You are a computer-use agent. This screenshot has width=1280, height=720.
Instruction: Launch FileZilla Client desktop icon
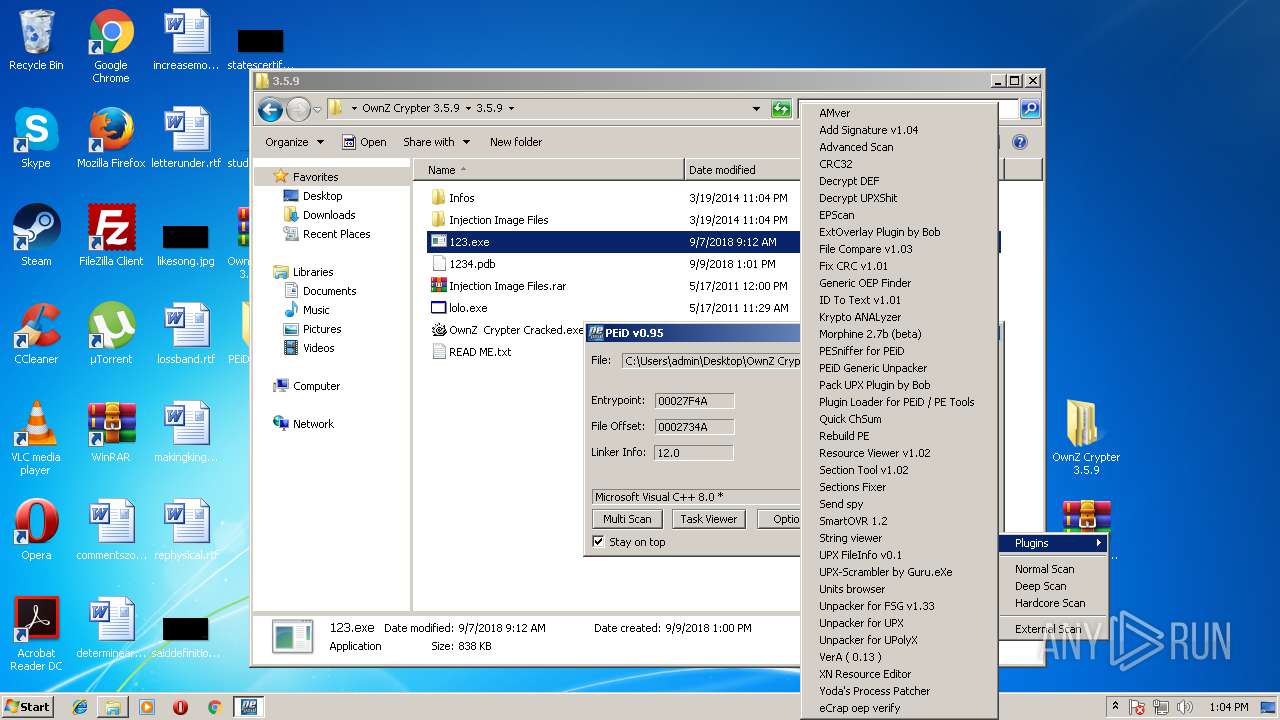[111, 237]
